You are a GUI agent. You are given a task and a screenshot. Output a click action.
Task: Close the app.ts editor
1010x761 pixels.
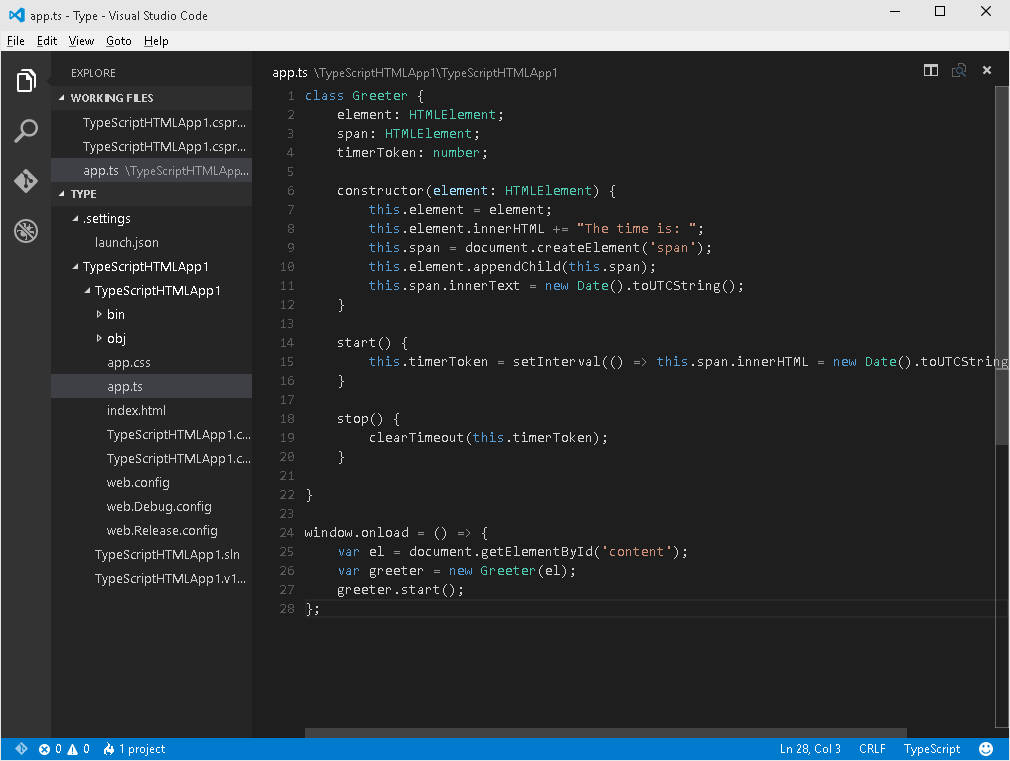(x=987, y=70)
